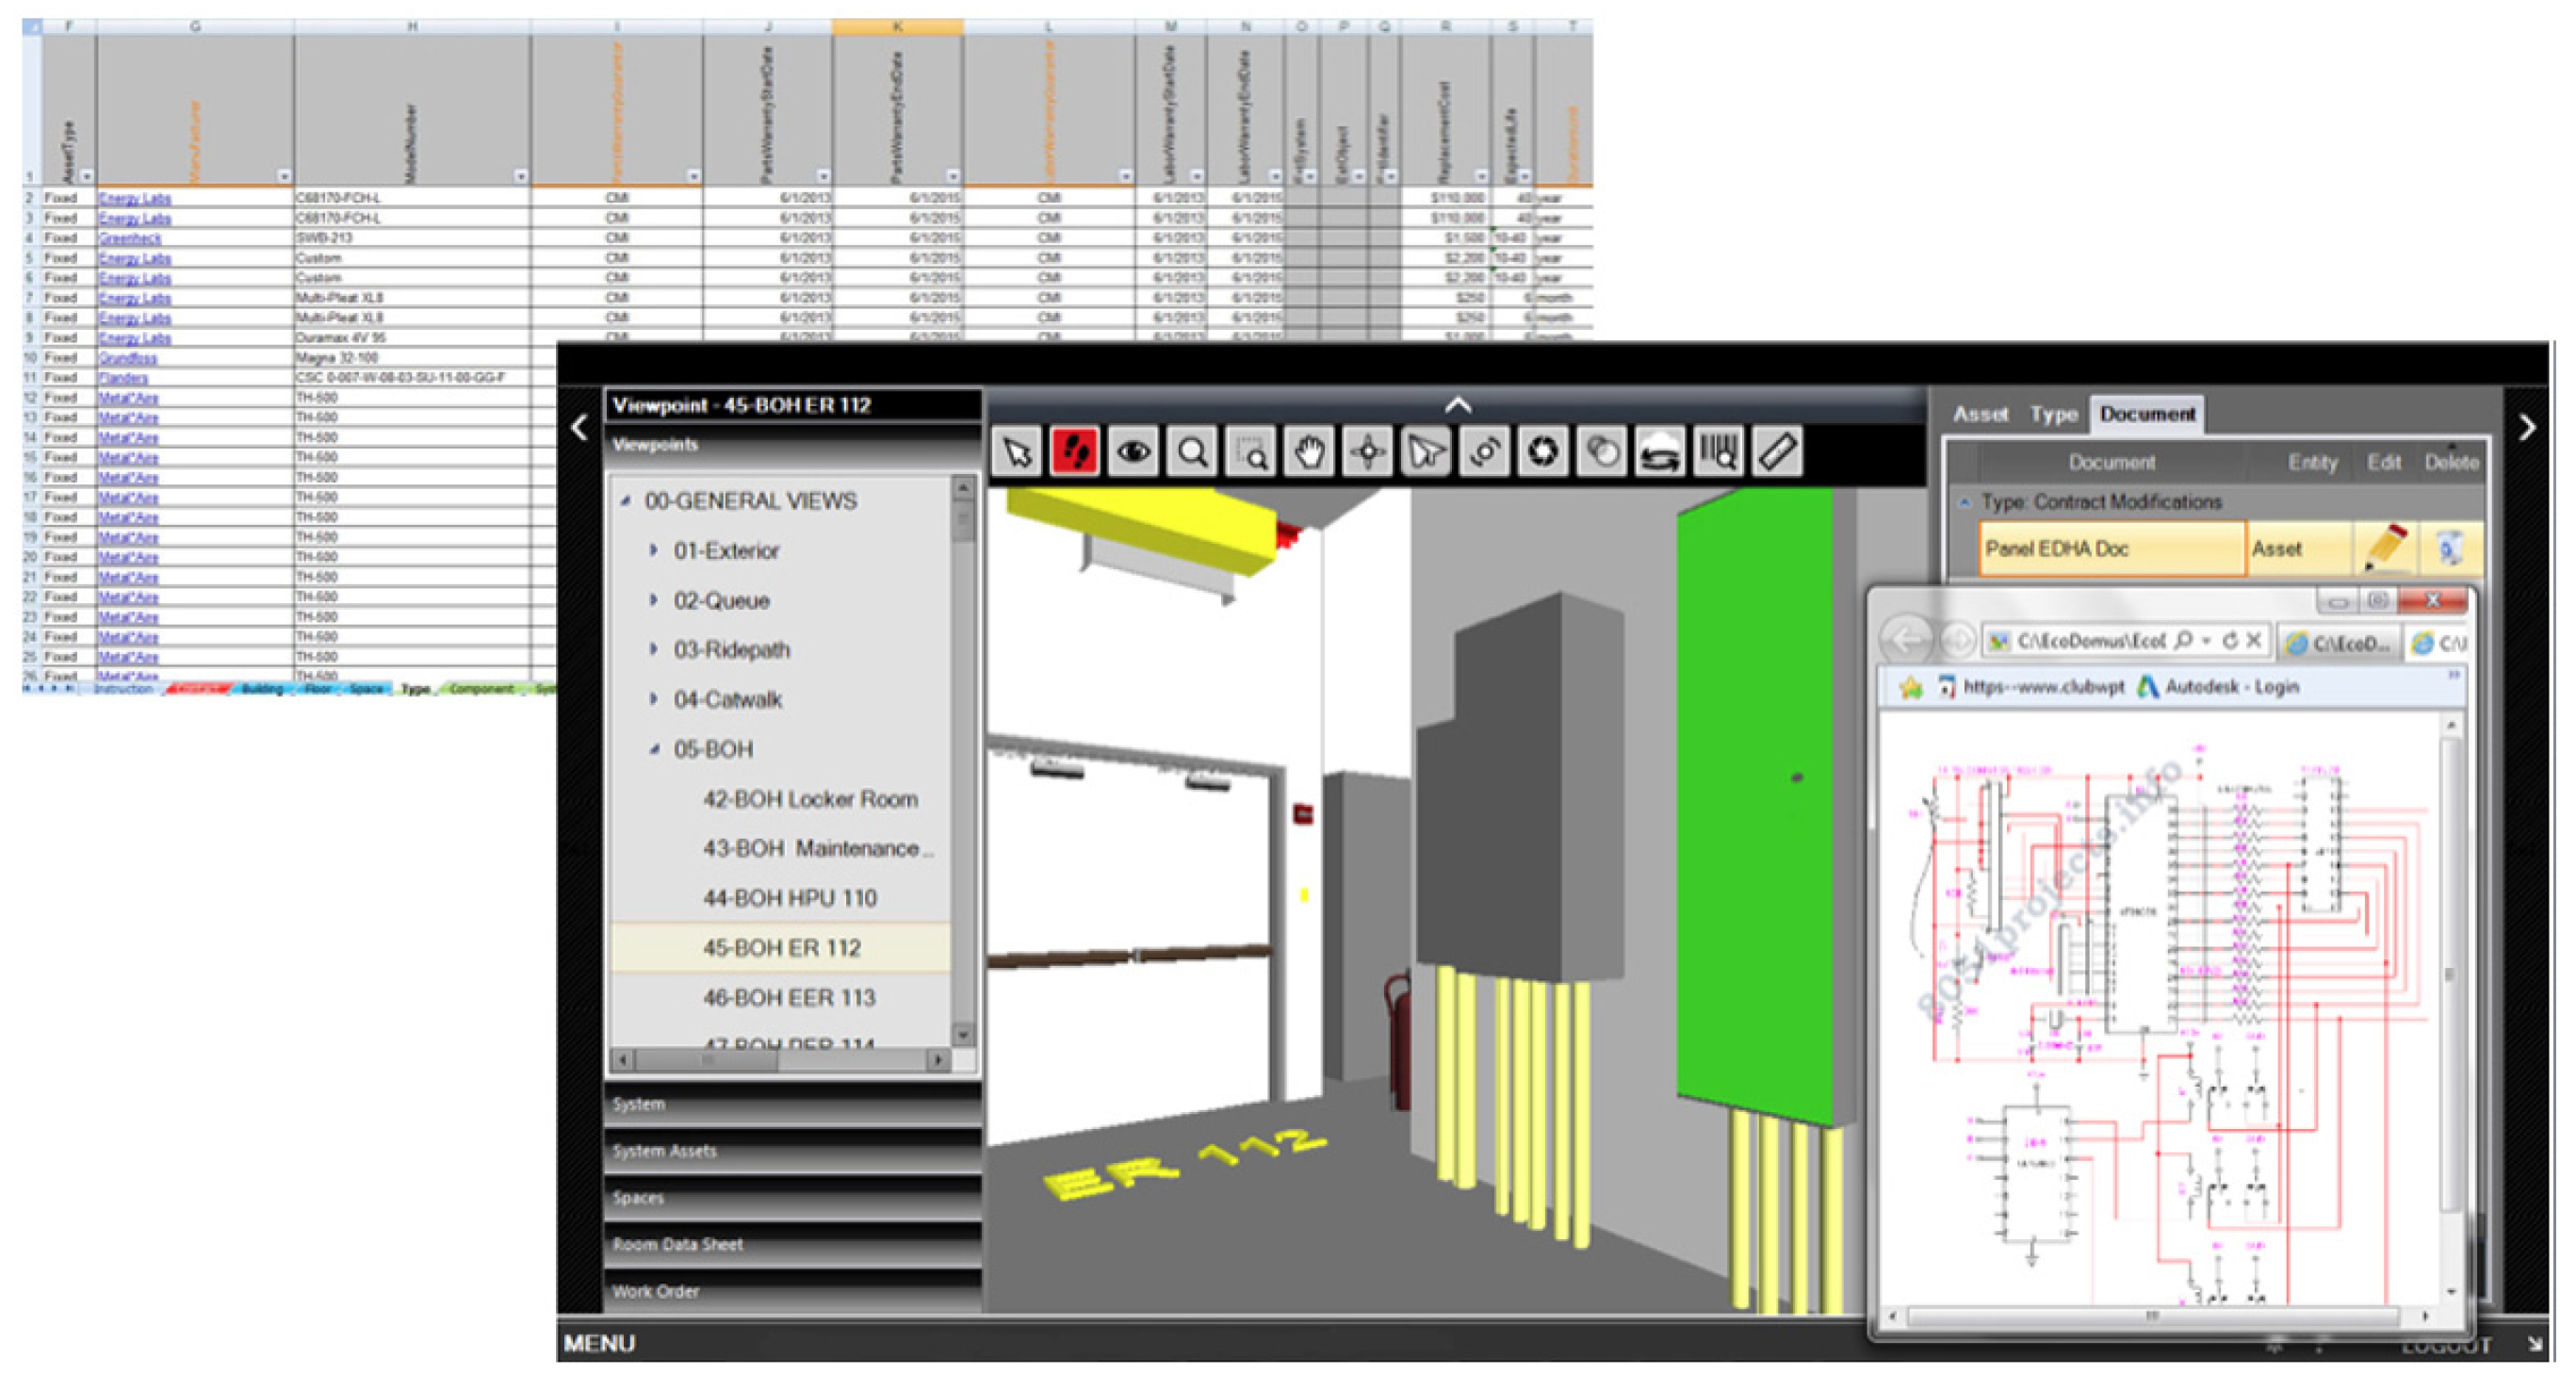
Task: Collapse toolbar using top chevron arrow
Action: 1457,405
